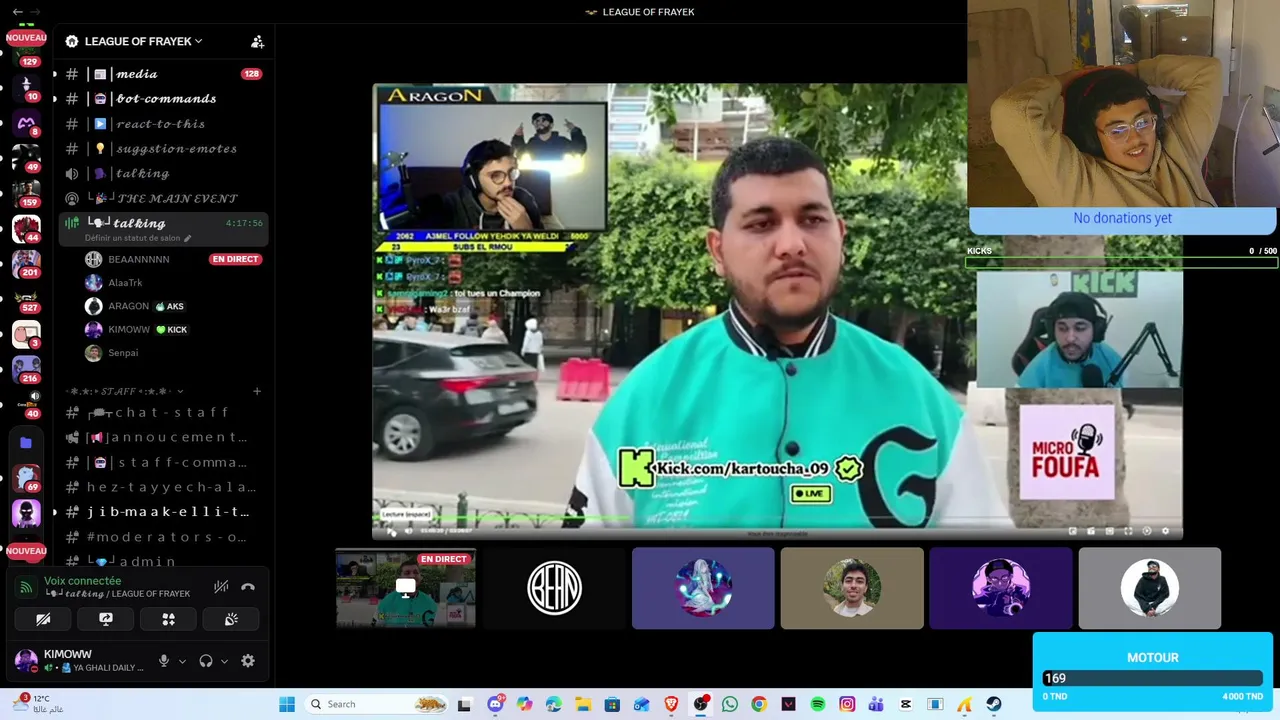Select the live stream thumbnail tile

coord(405,588)
